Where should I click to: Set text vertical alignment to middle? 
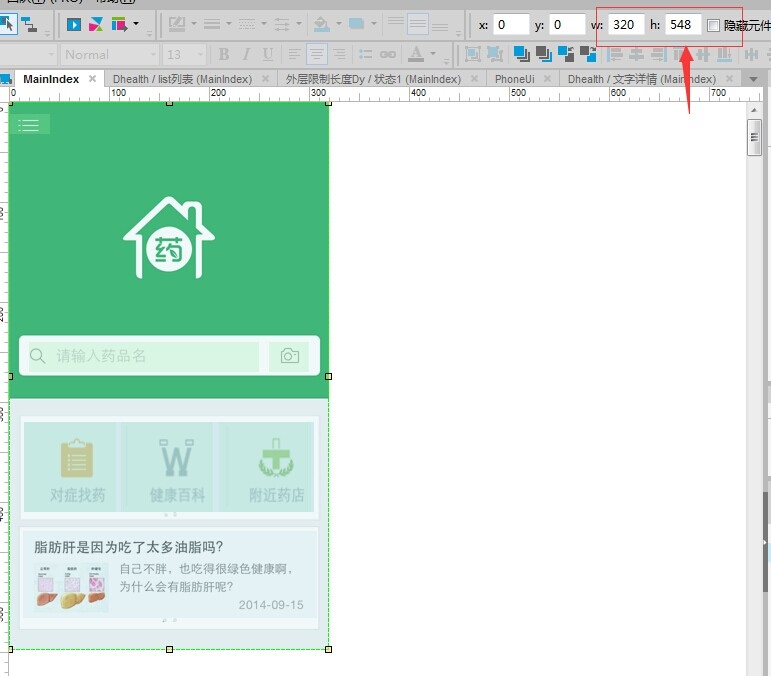(418, 24)
